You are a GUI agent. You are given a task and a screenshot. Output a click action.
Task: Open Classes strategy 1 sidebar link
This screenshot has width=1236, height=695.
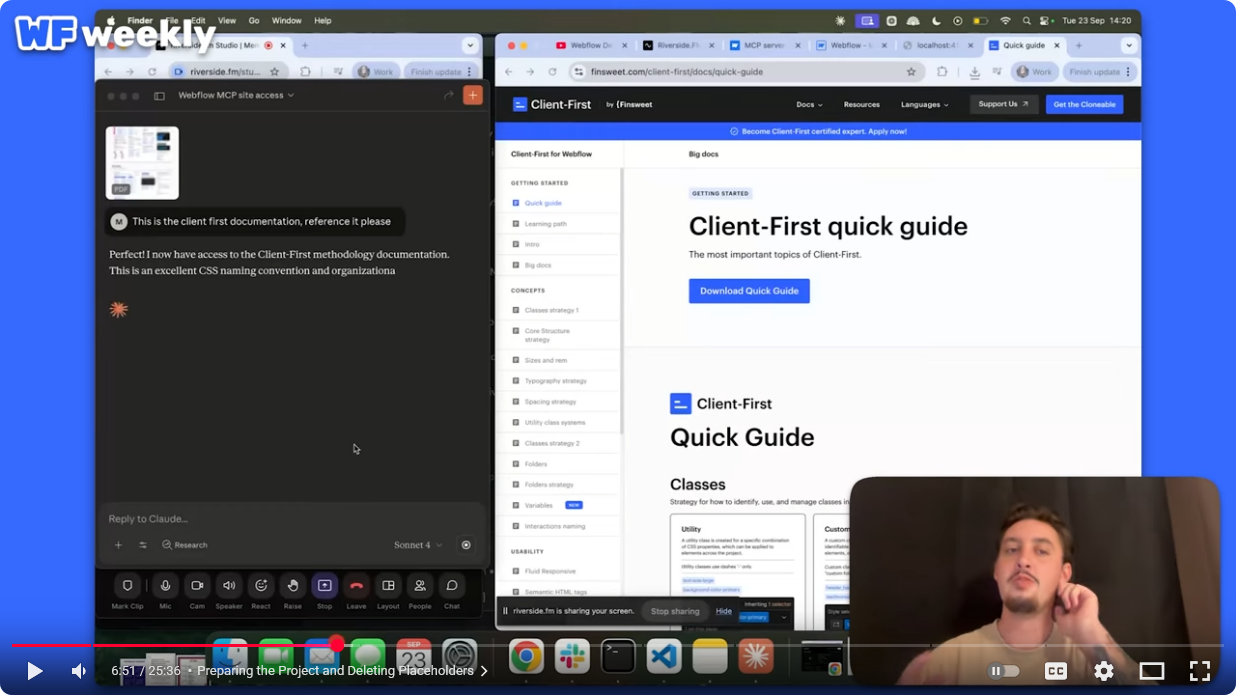[x=551, y=310]
